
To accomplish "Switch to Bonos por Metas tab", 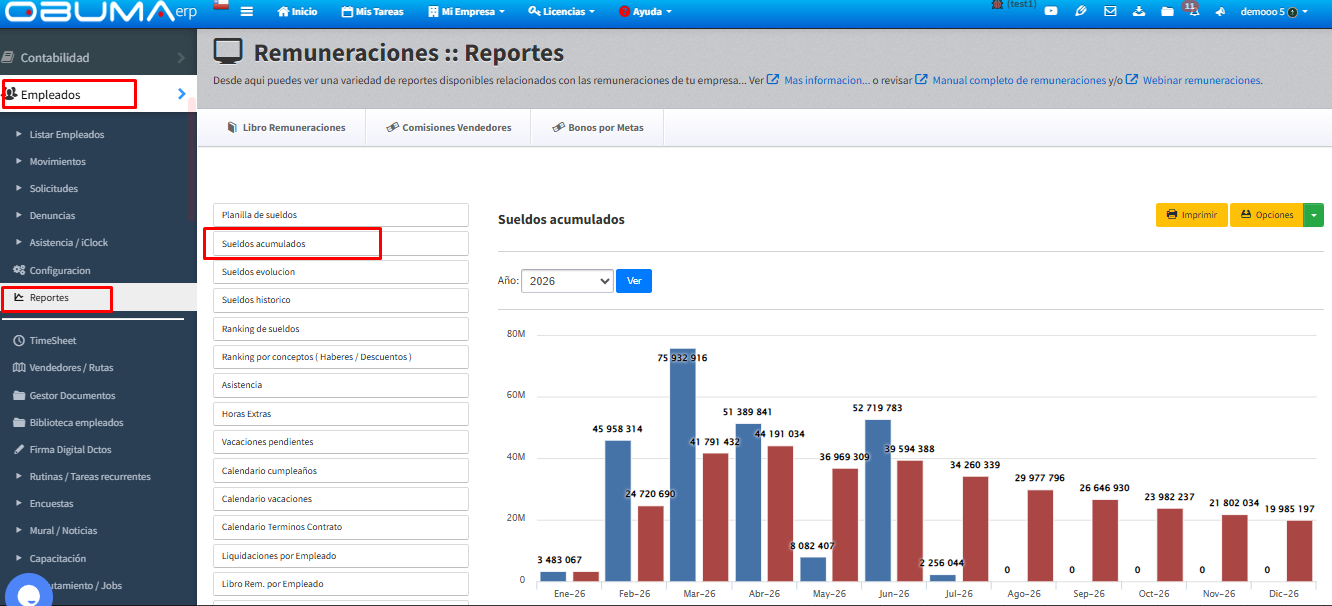I will tap(597, 128).
